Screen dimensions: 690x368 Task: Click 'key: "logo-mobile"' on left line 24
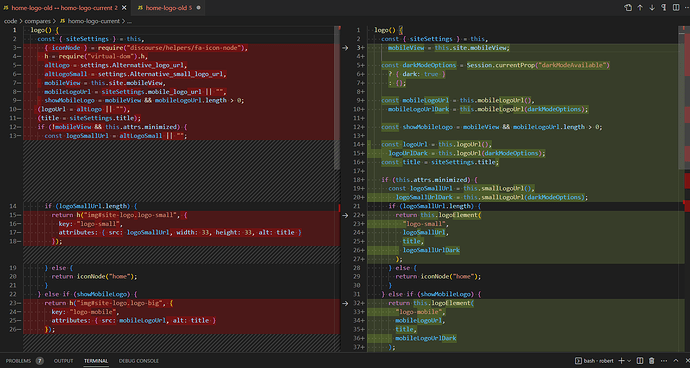[x=85, y=312]
